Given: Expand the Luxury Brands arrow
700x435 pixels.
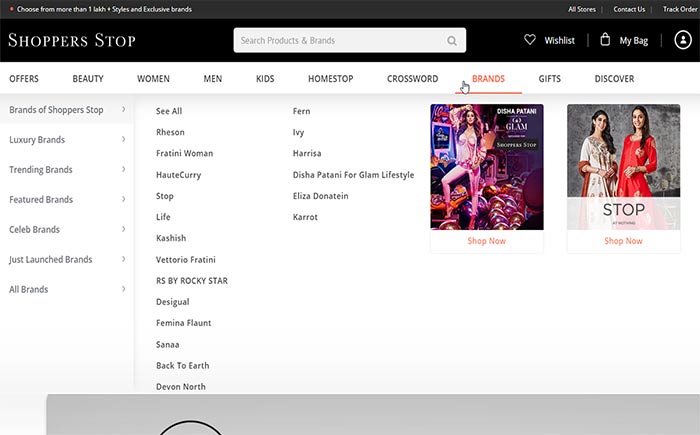Looking at the screenshot, I should (123, 140).
